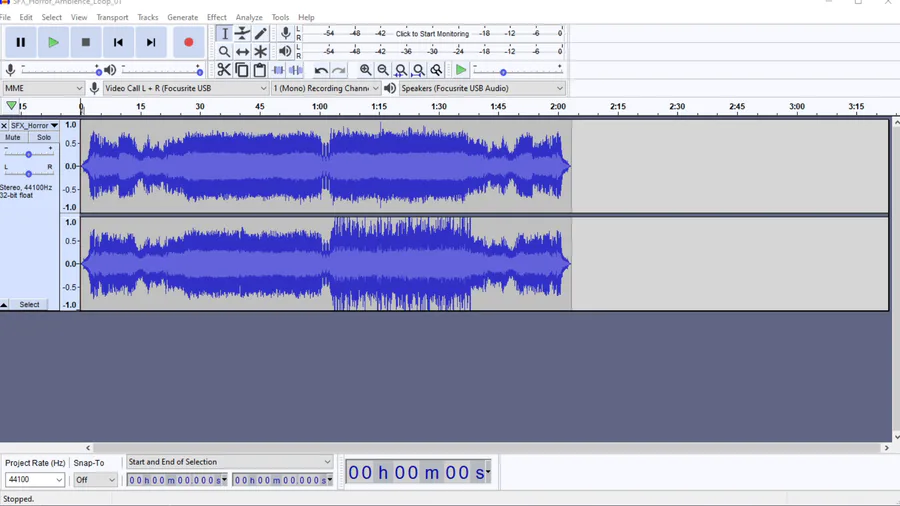Viewport: 900px width, 506px height.
Task: Open the Start and End of Selection dropdown
Action: 229,462
